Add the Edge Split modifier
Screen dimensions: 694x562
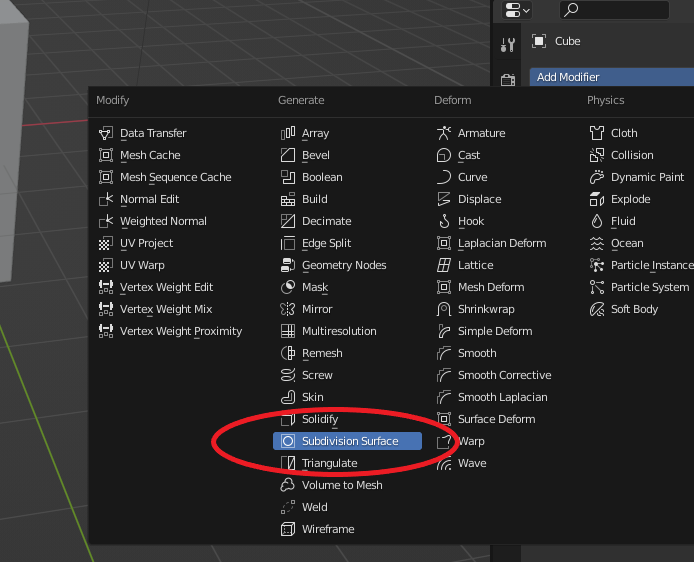(x=326, y=243)
